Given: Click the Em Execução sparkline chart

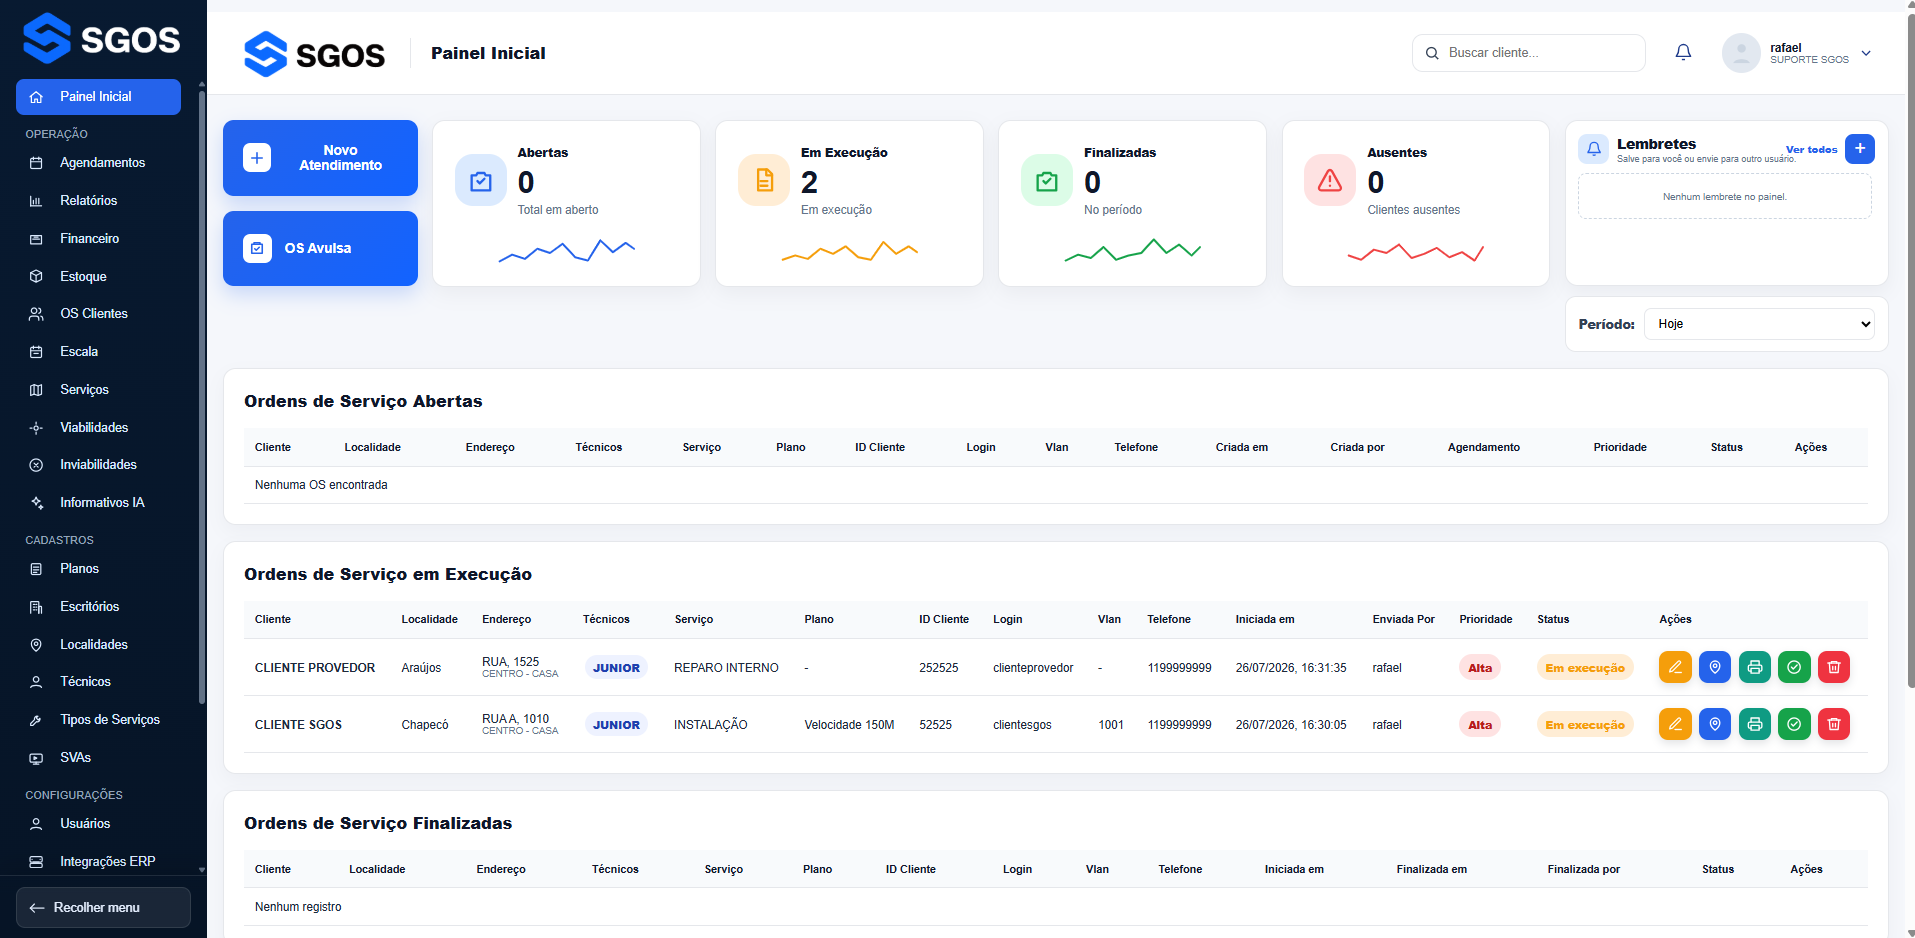Looking at the screenshot, I should point(849,250).
